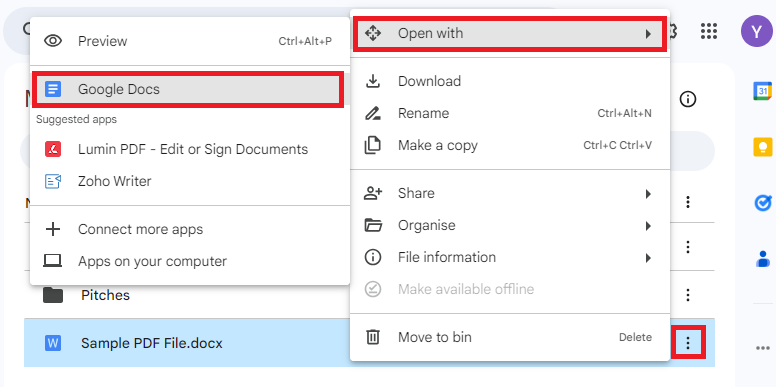This screenshot has width=776, height=387.
Task: Click the Open with menu entry
Action: tap(510, 34)
